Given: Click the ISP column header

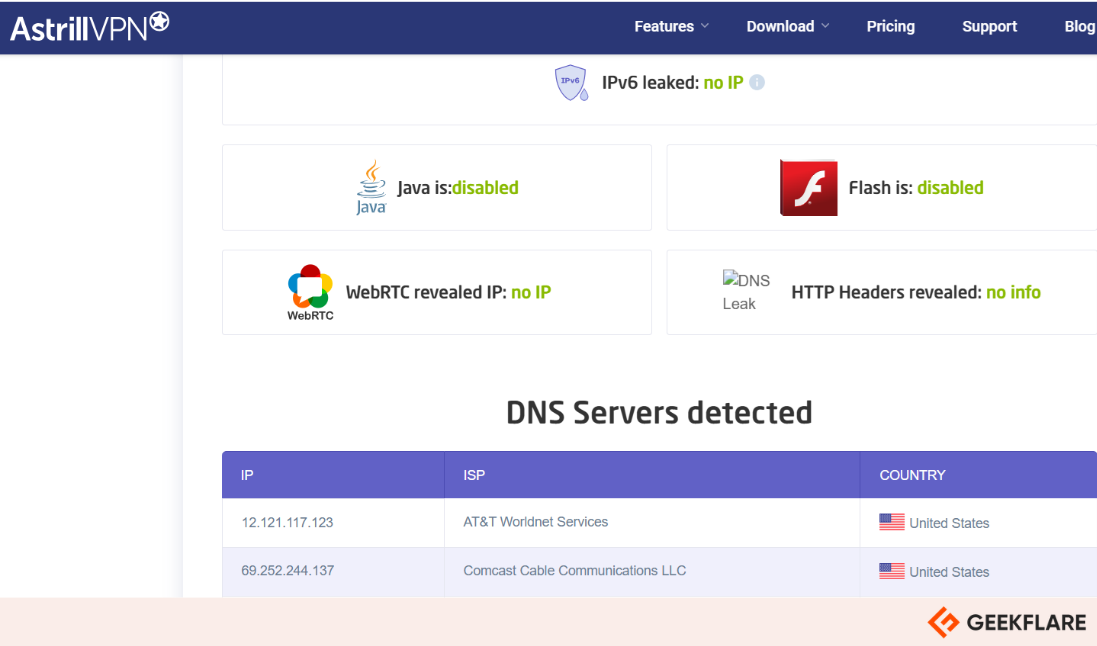Looking at the screenshot, I should point(474,475).
